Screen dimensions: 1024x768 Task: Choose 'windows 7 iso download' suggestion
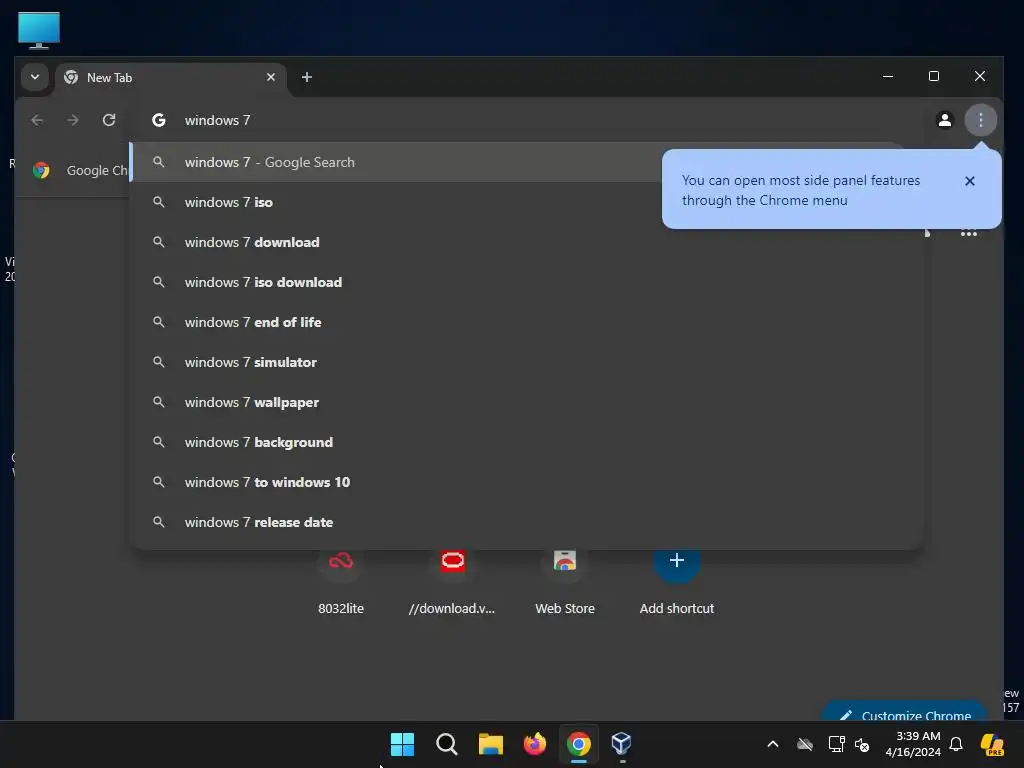526,282
